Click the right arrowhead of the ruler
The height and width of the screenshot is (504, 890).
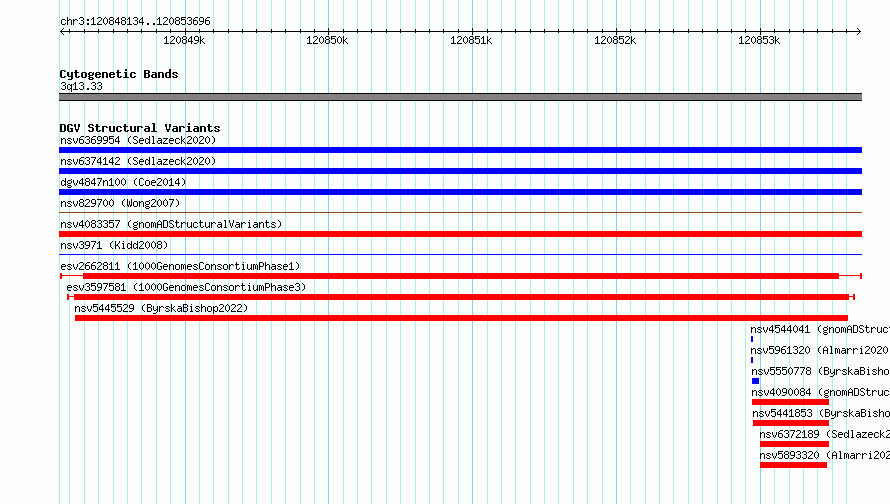(x=859, y=31)
